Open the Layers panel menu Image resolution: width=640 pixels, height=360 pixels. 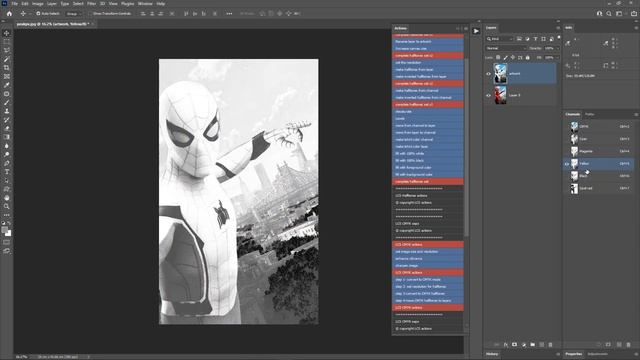tap(558, 28)
